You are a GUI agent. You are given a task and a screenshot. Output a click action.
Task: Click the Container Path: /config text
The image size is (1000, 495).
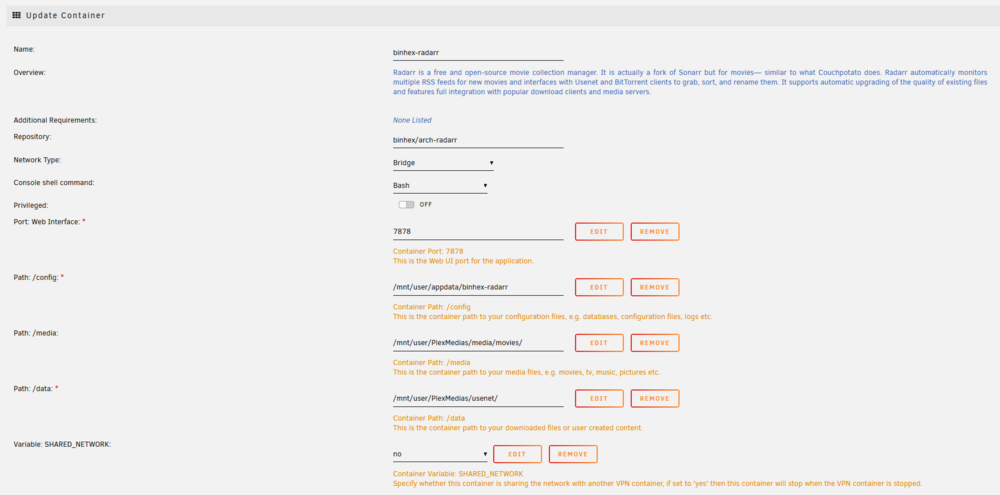(x=432, y=307)
